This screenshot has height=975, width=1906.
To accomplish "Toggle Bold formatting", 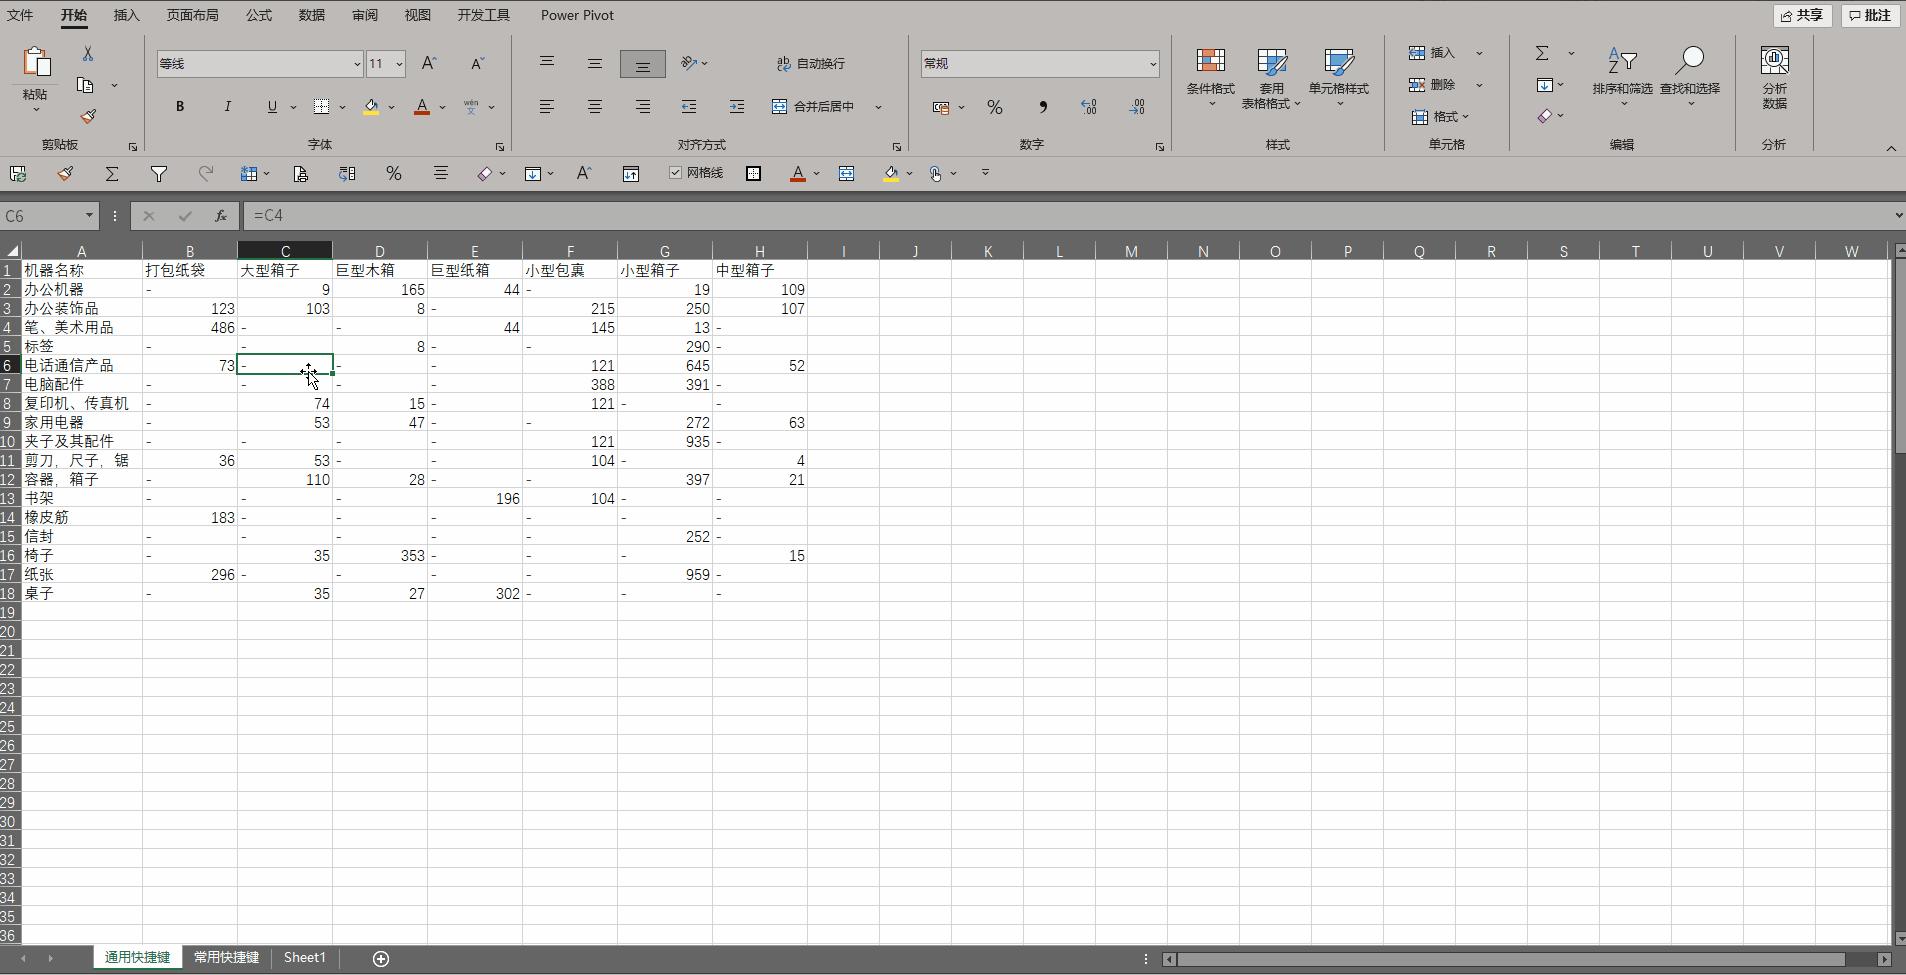I will pos(180,106).
